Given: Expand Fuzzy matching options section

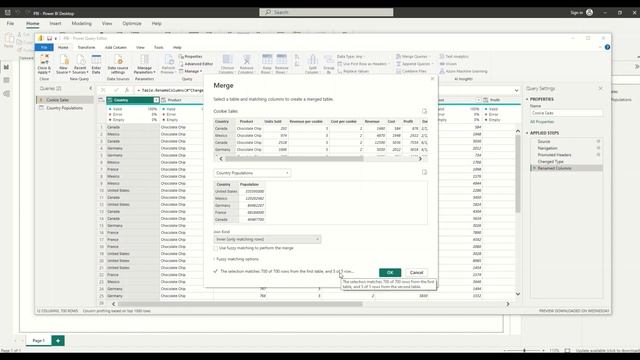Looking at the screenshot, I should tap(237, 259).
